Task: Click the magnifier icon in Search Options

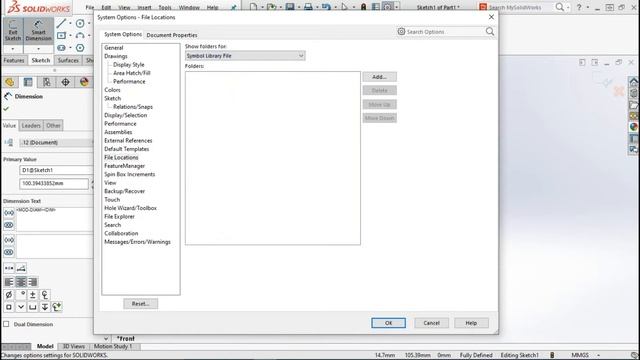Action: (x=490, y=31)
